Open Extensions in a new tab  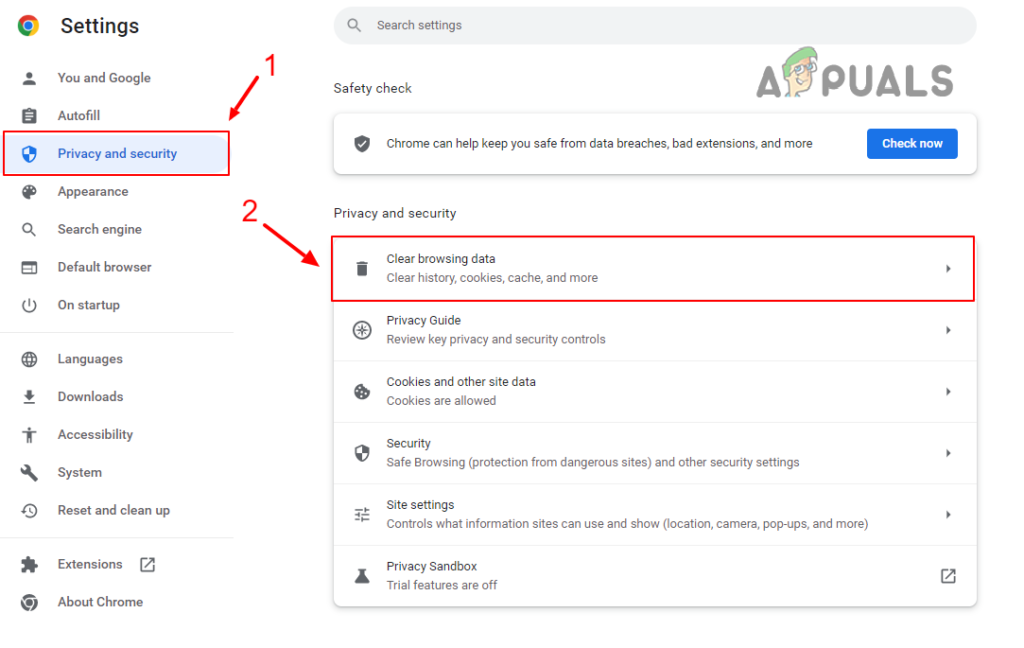(x=147, y=564)
